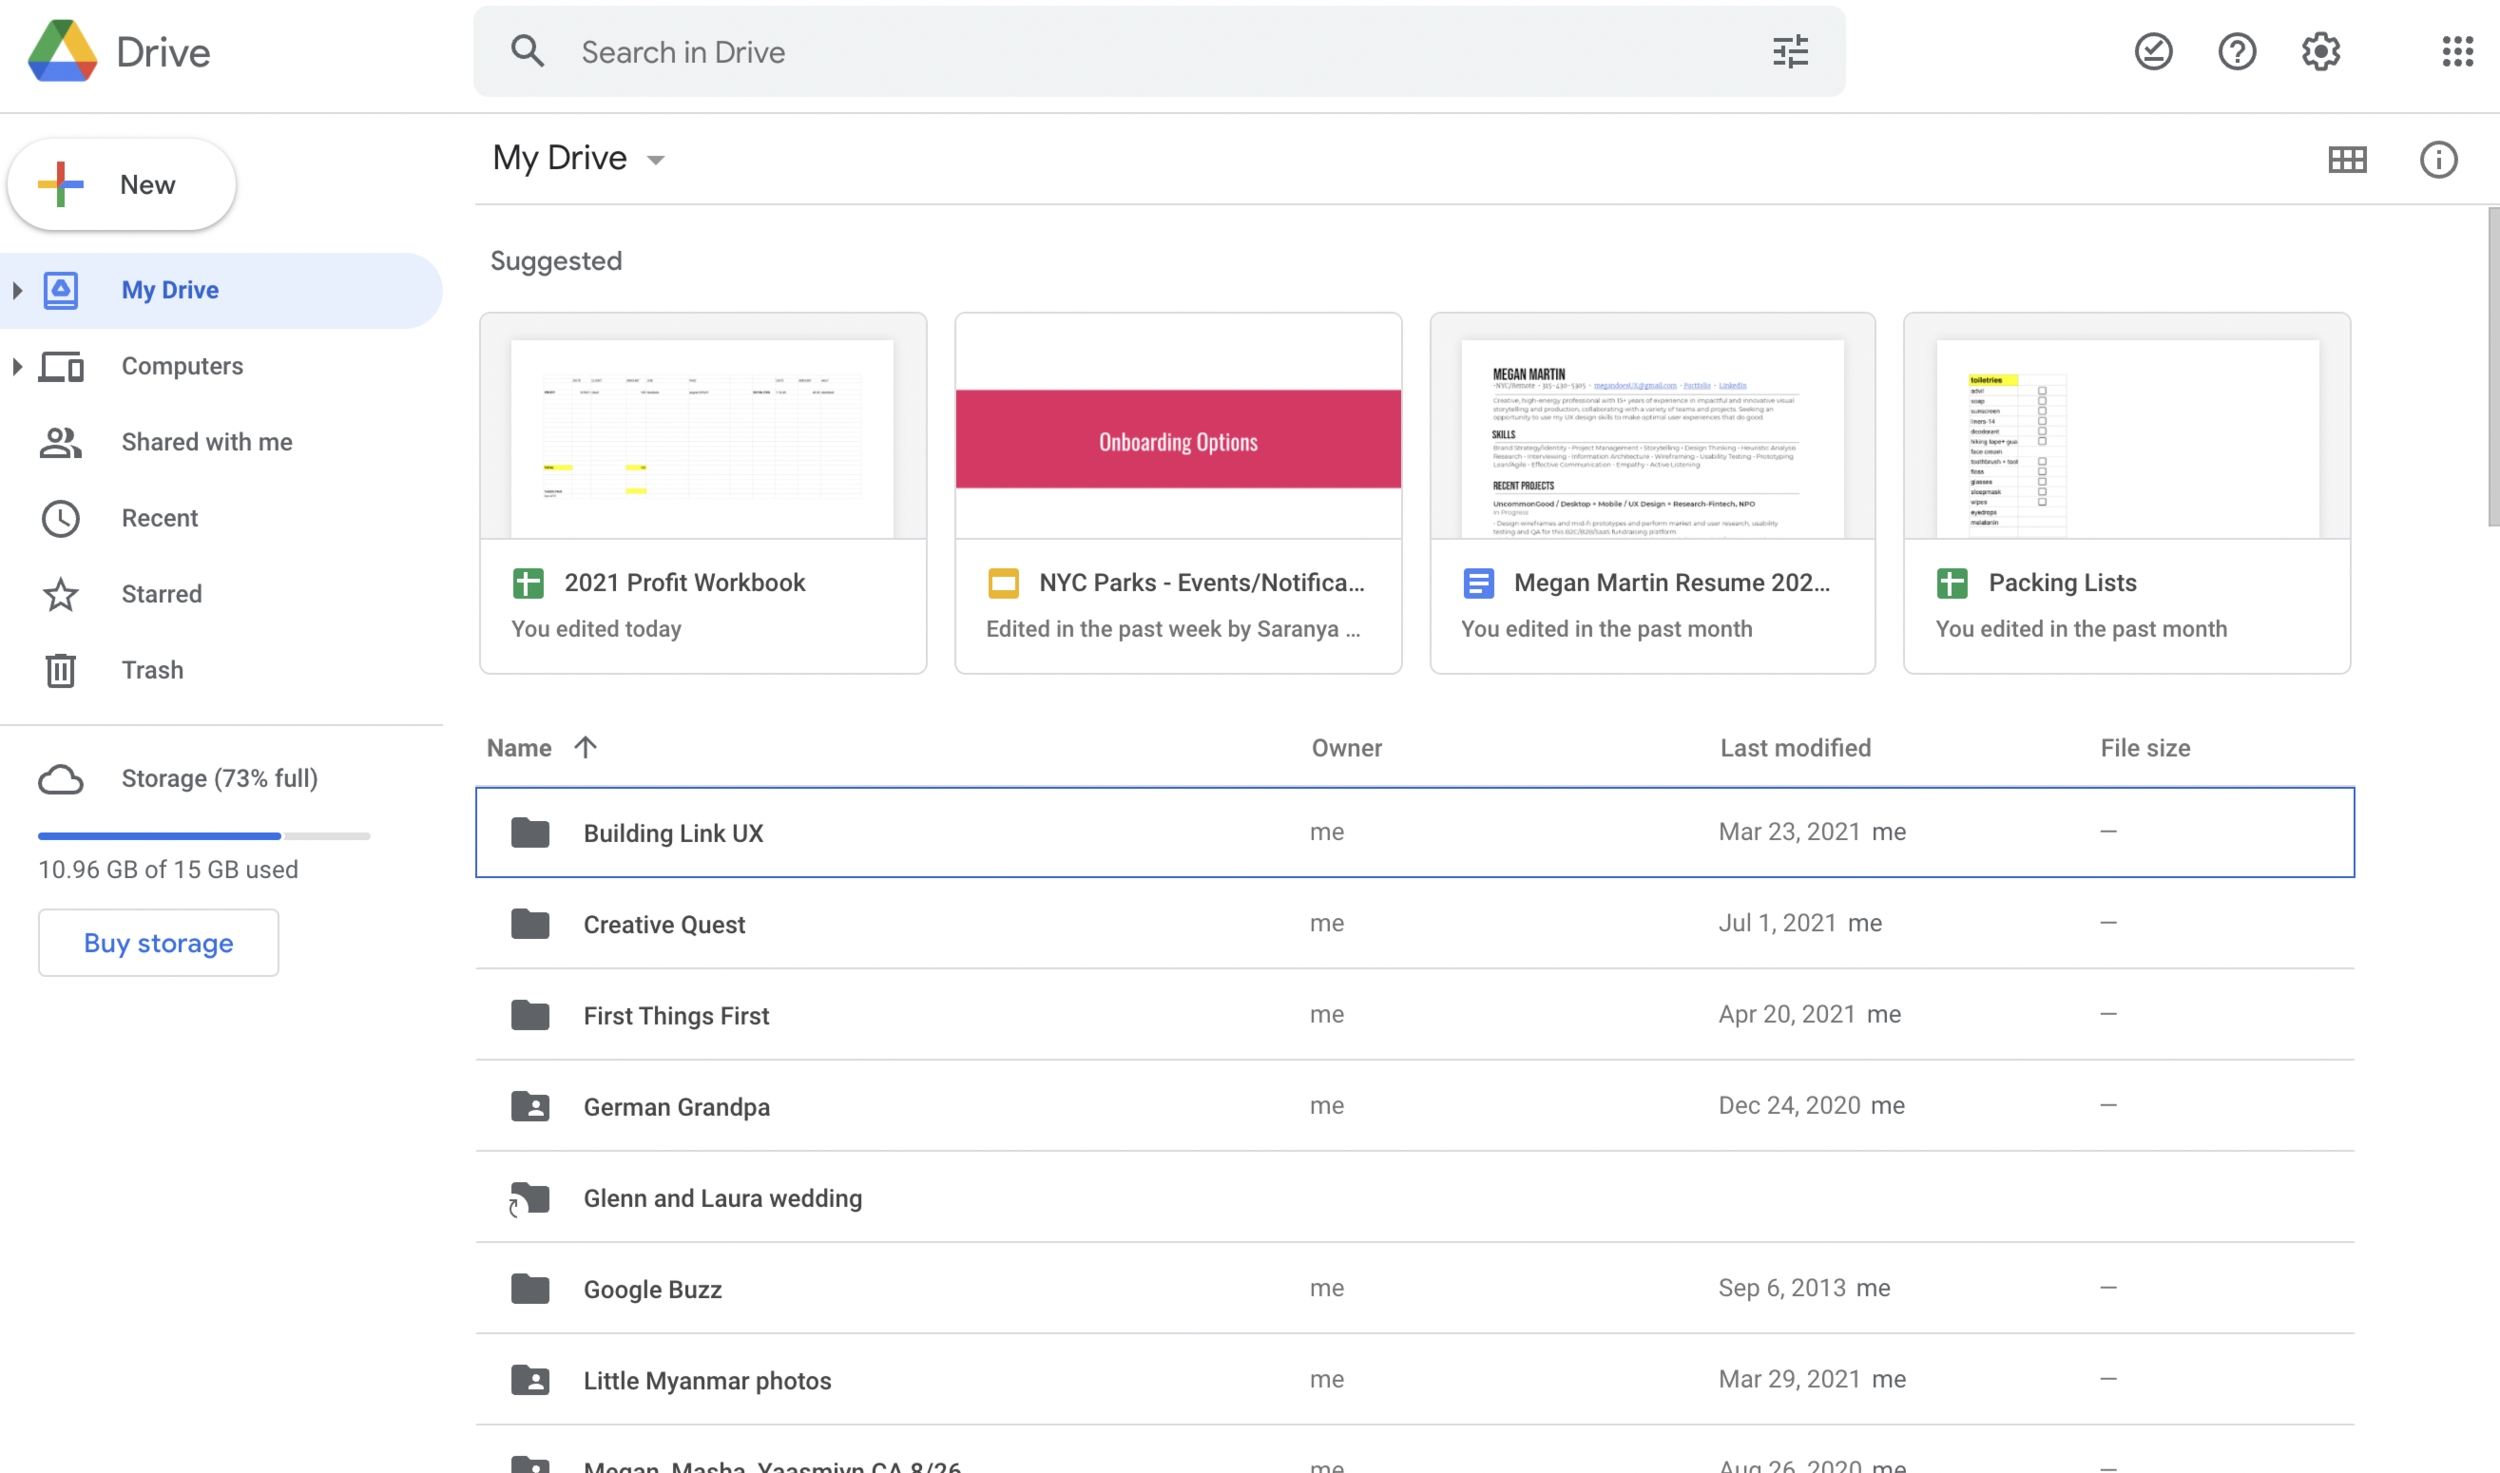Viewport: 2500px width, 1473px height.
Task: Open the Settings gear
Action: [x=2320, y=51]
